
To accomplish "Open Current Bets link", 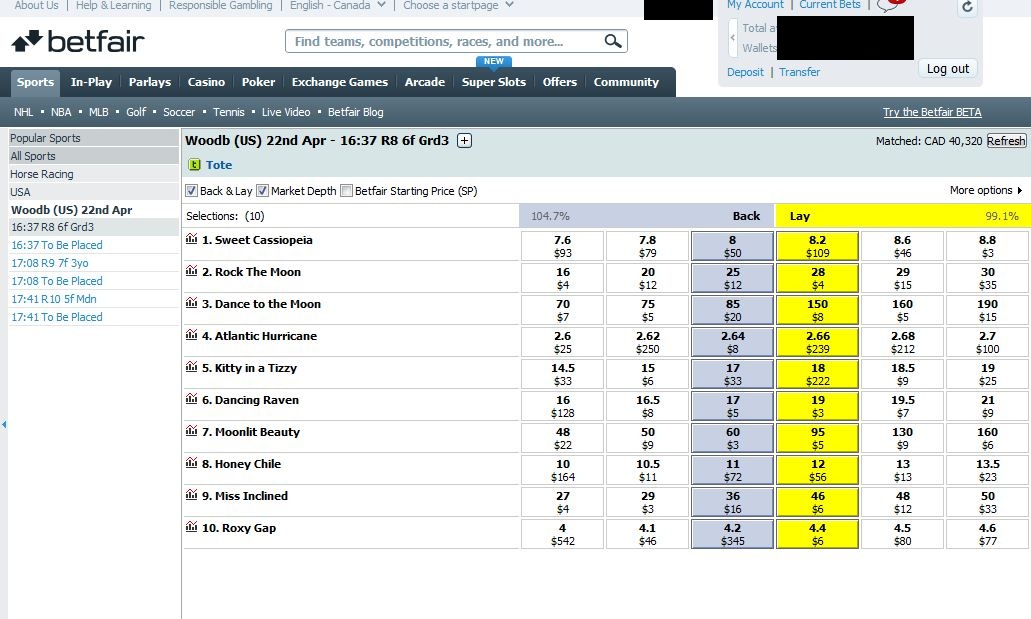I will click(x=830, y=5).
